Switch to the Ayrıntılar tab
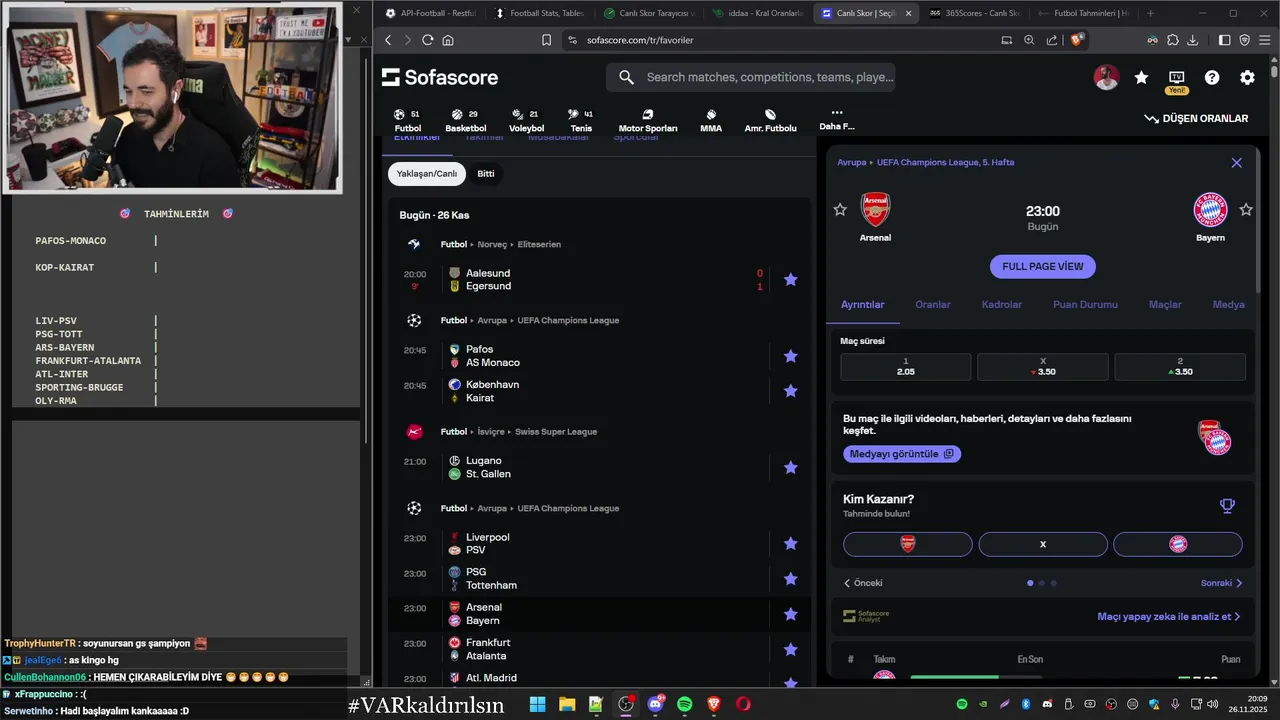The width and height of the screenshot is (1280, 720). click(862, 304)
